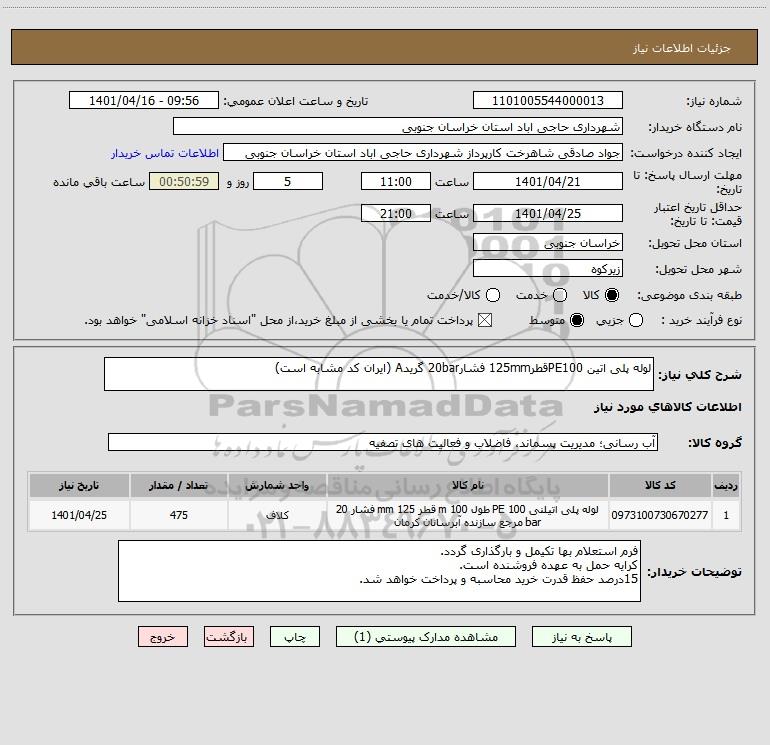Click the delivery city field زیرکوه
The image size is (770, 745).
(548, 269)
